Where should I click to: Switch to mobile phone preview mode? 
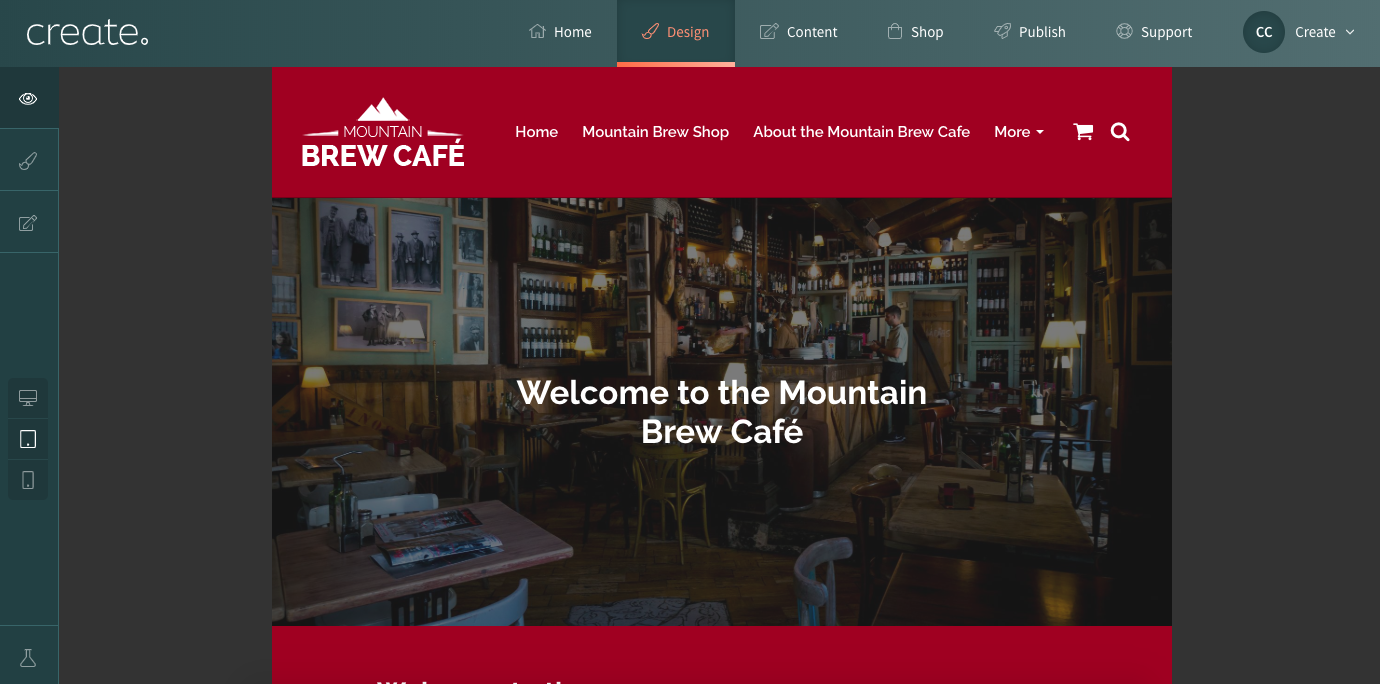pos(28,480)
